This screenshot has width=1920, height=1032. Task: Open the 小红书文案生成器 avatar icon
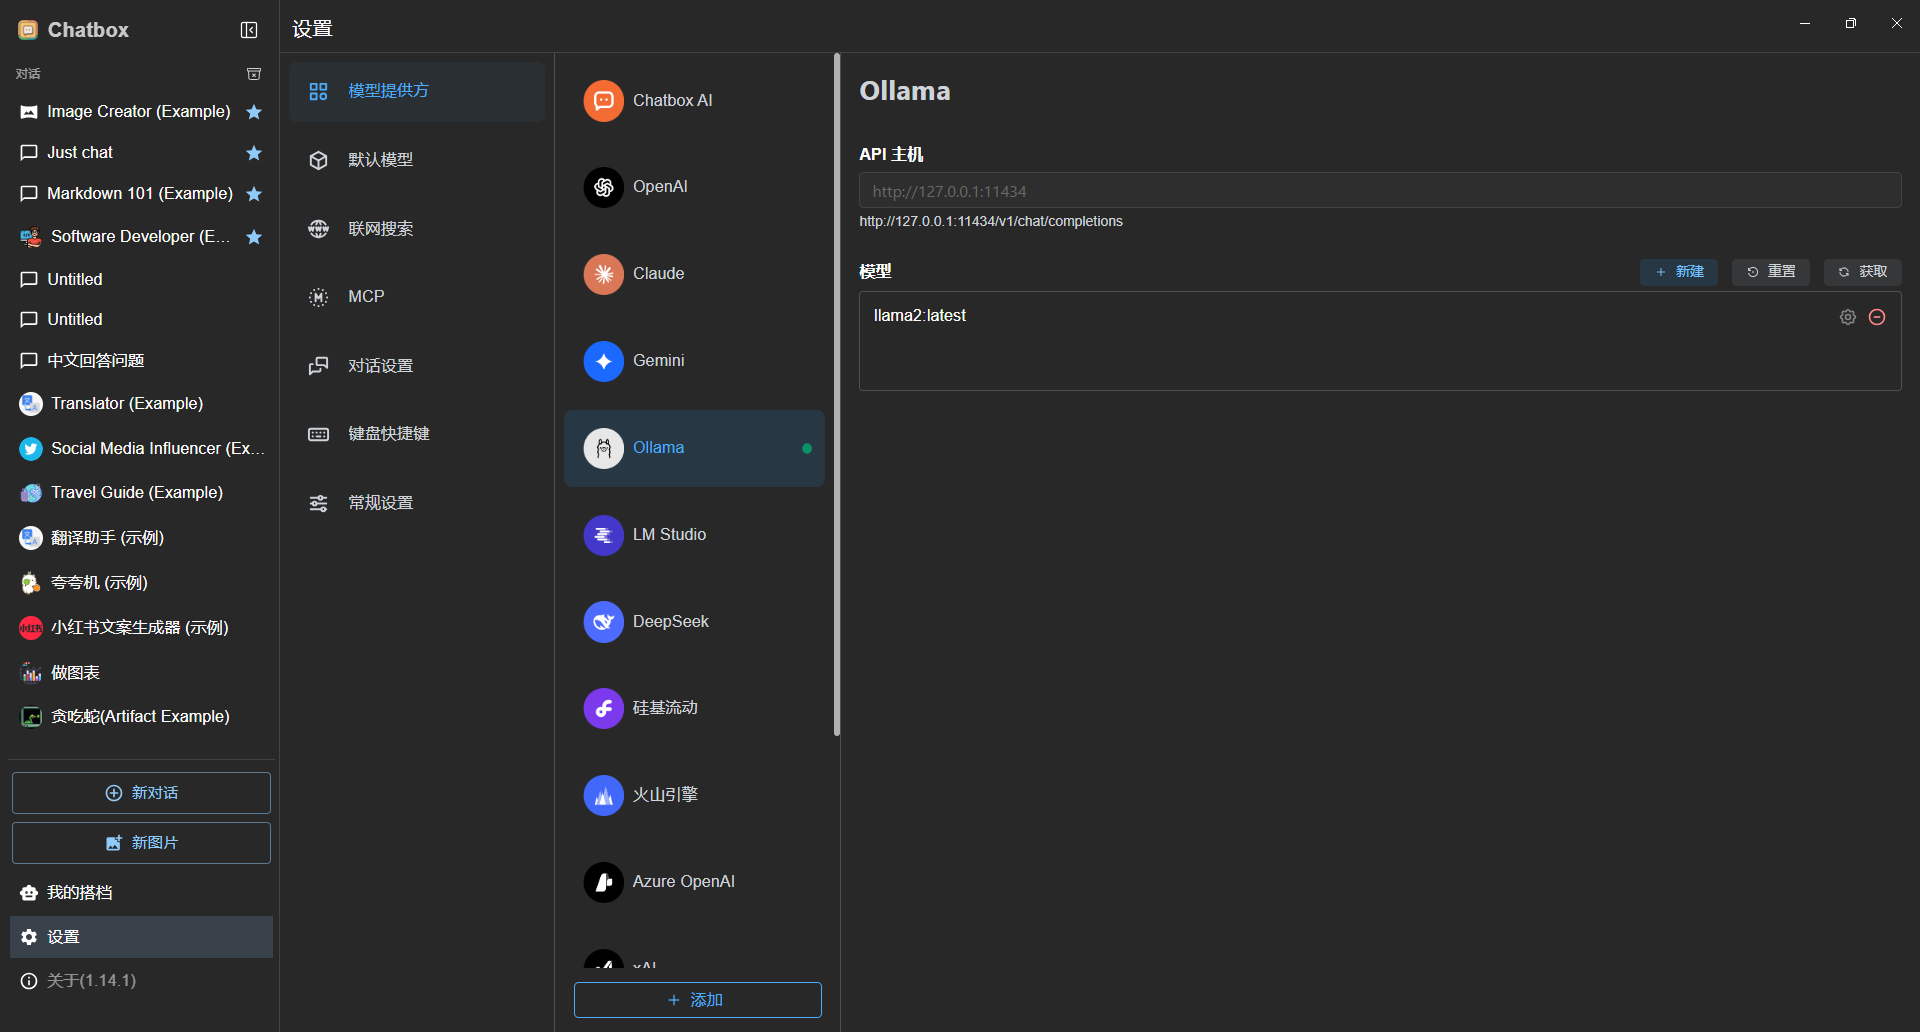[x=31, y=628]
